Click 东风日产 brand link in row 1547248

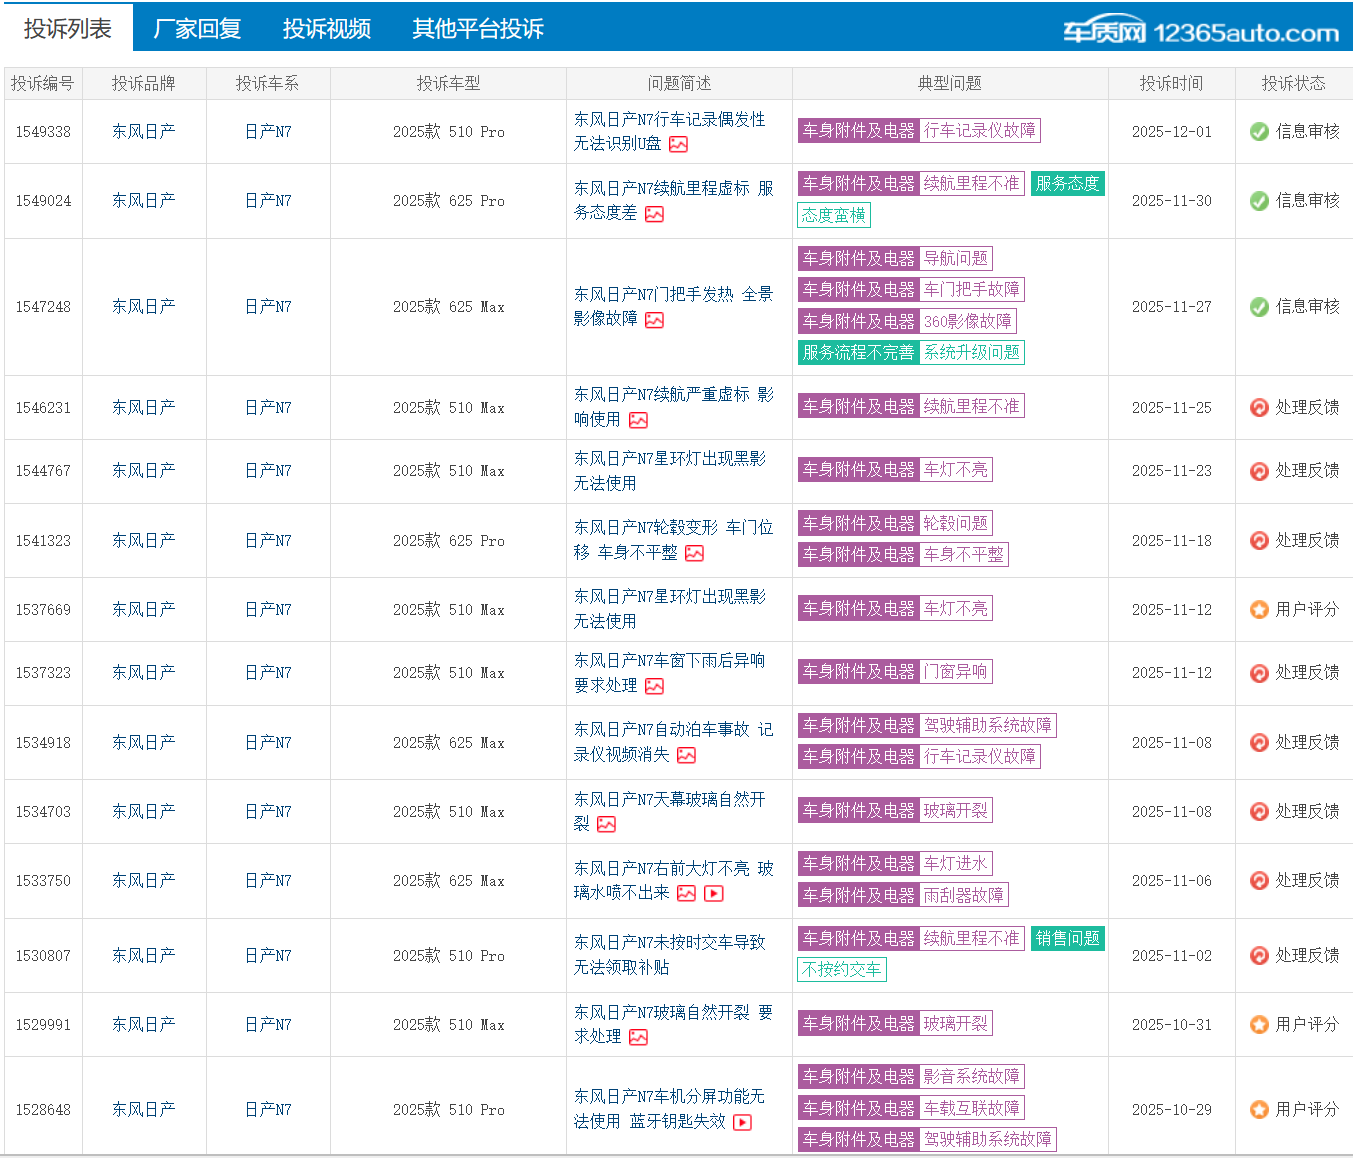click(143, 307)
